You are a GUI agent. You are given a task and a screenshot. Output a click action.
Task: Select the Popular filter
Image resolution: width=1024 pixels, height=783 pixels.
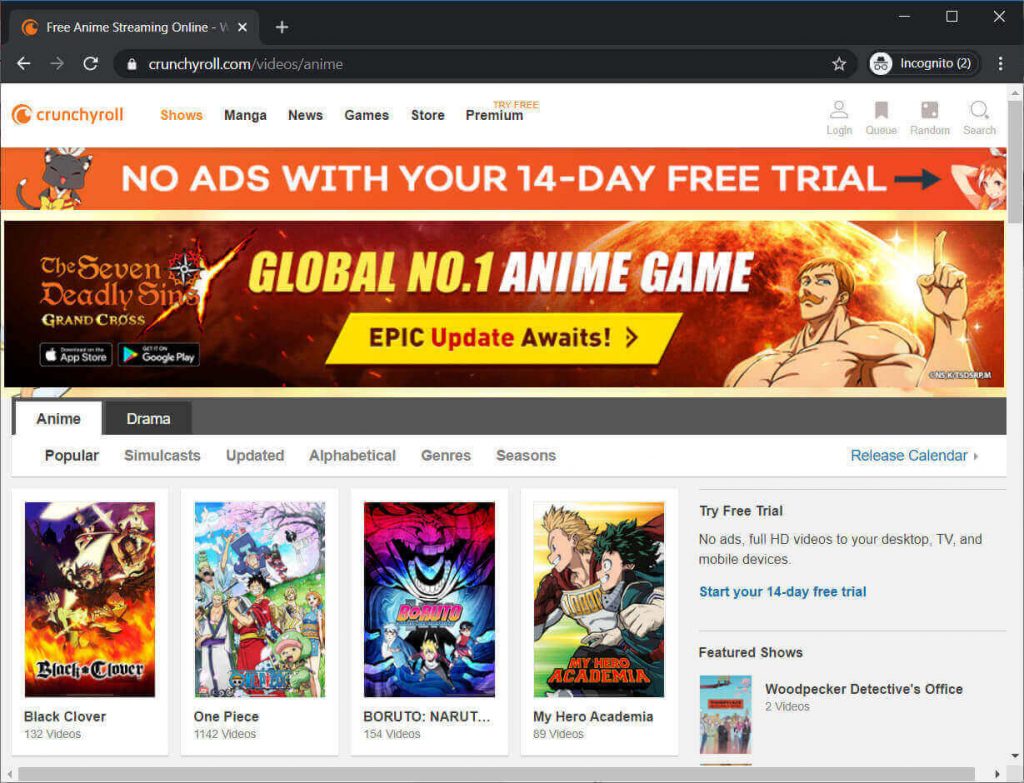[x=71, y=456]
